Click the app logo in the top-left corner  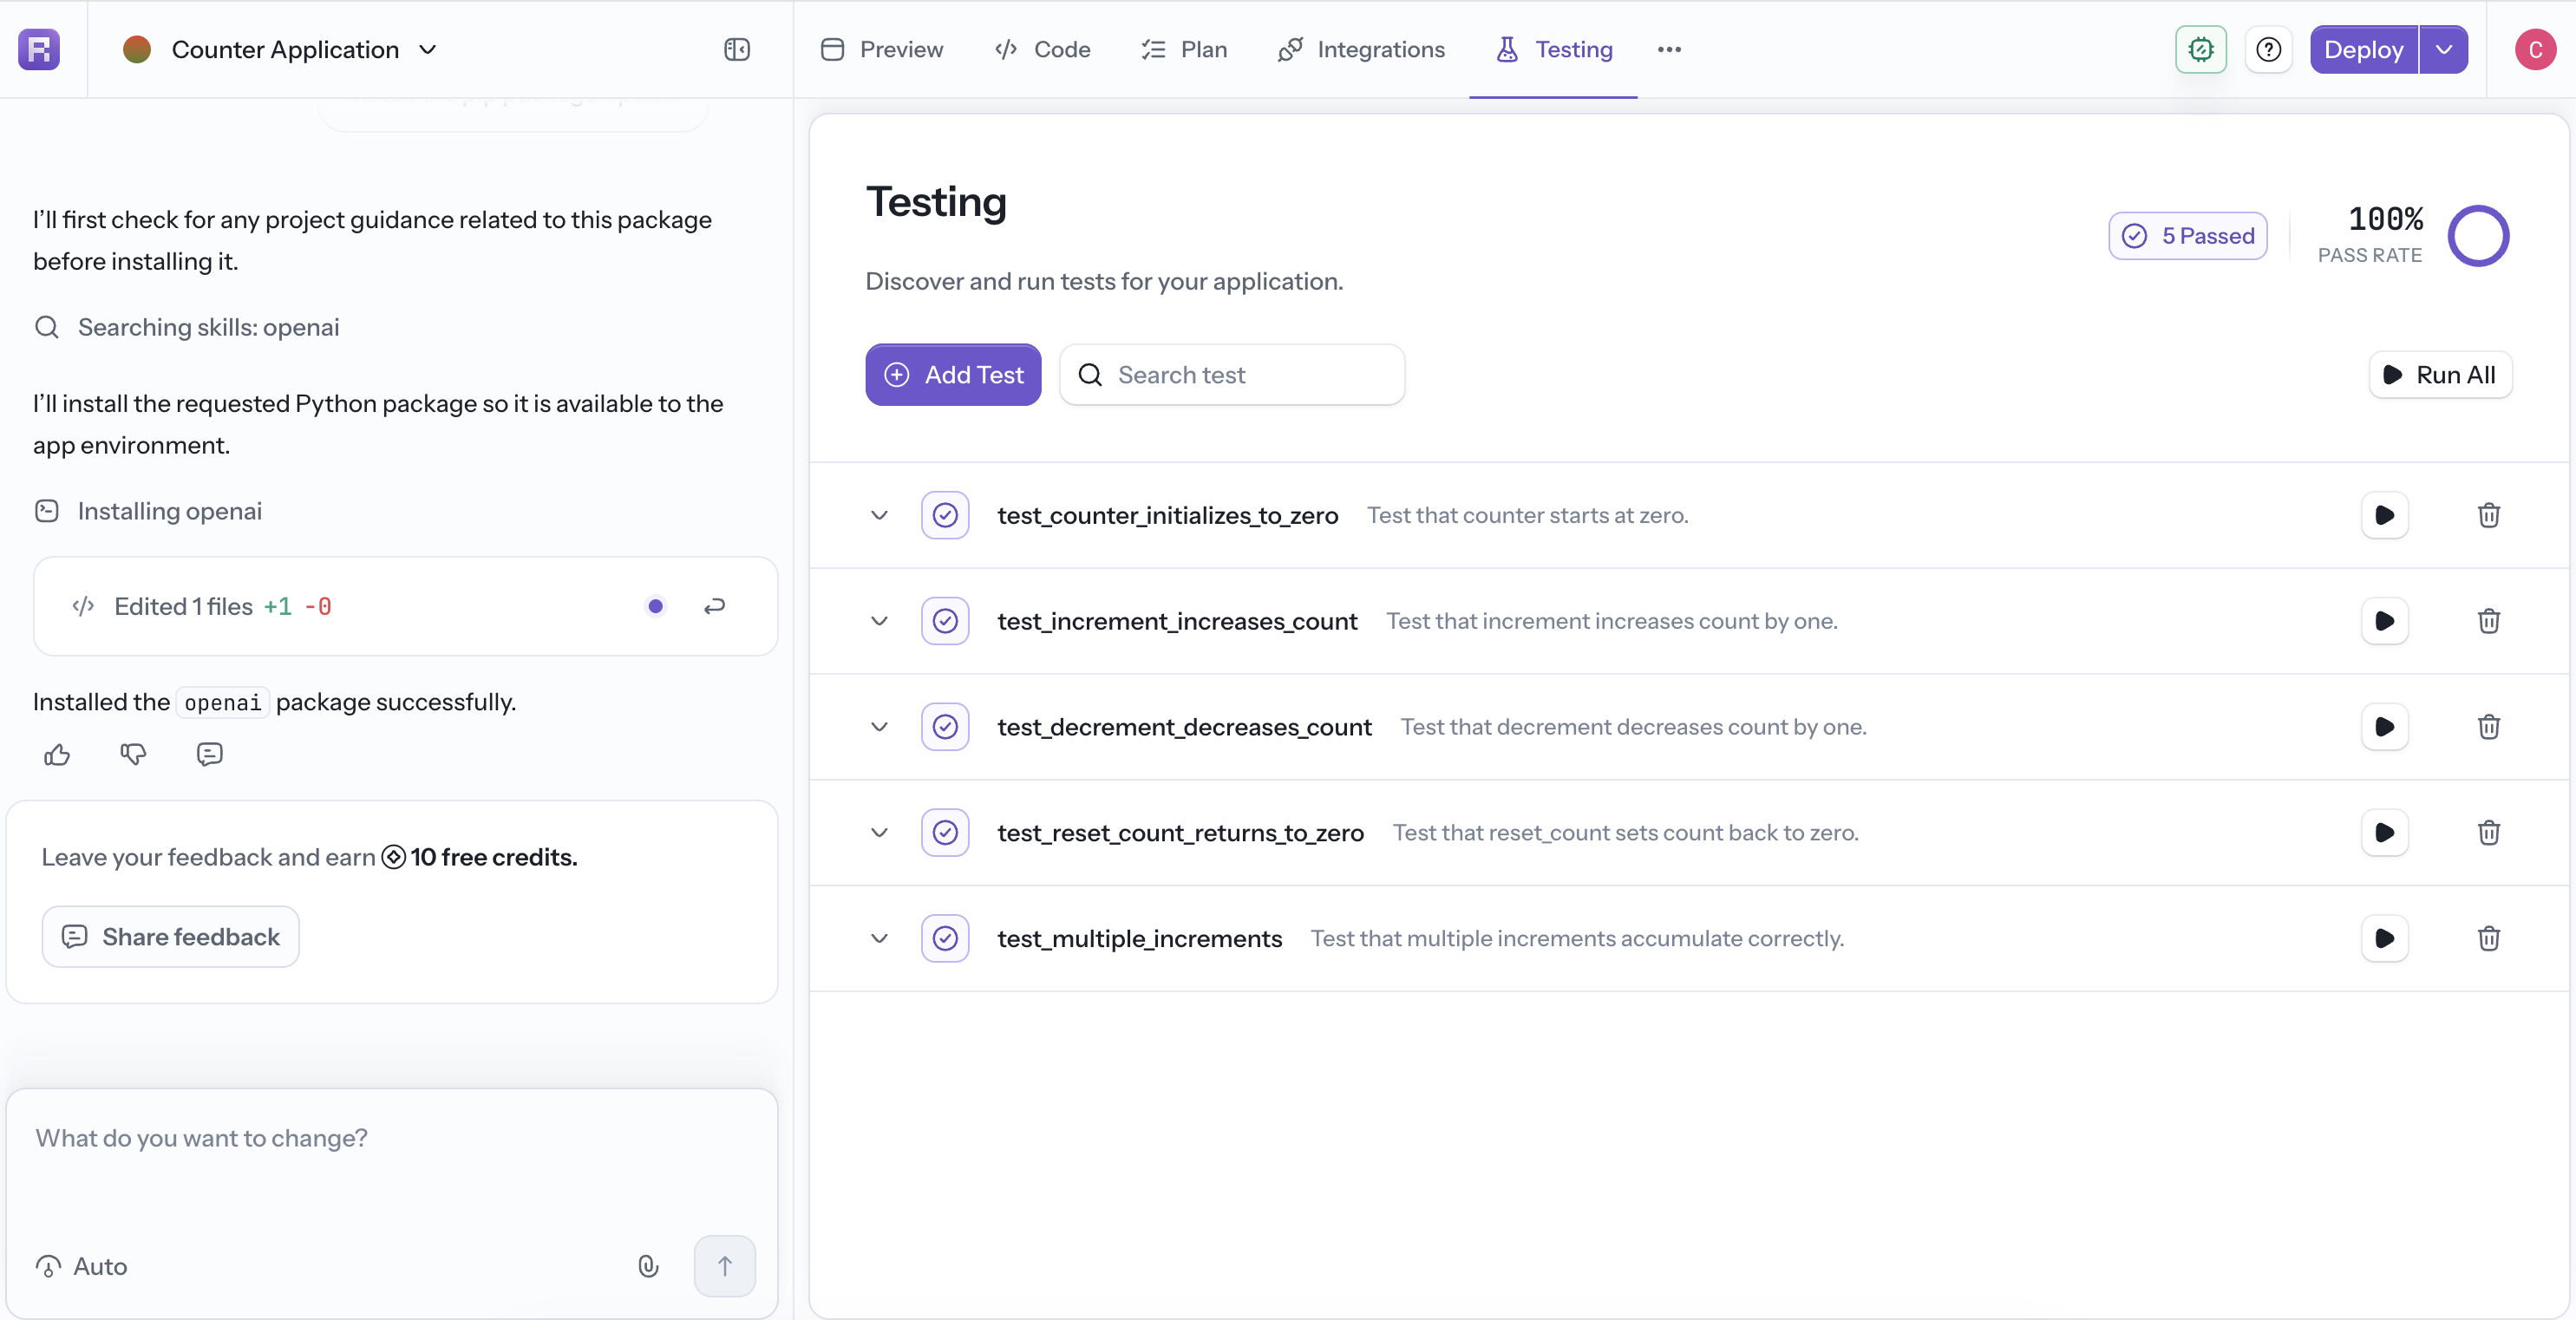39,49
